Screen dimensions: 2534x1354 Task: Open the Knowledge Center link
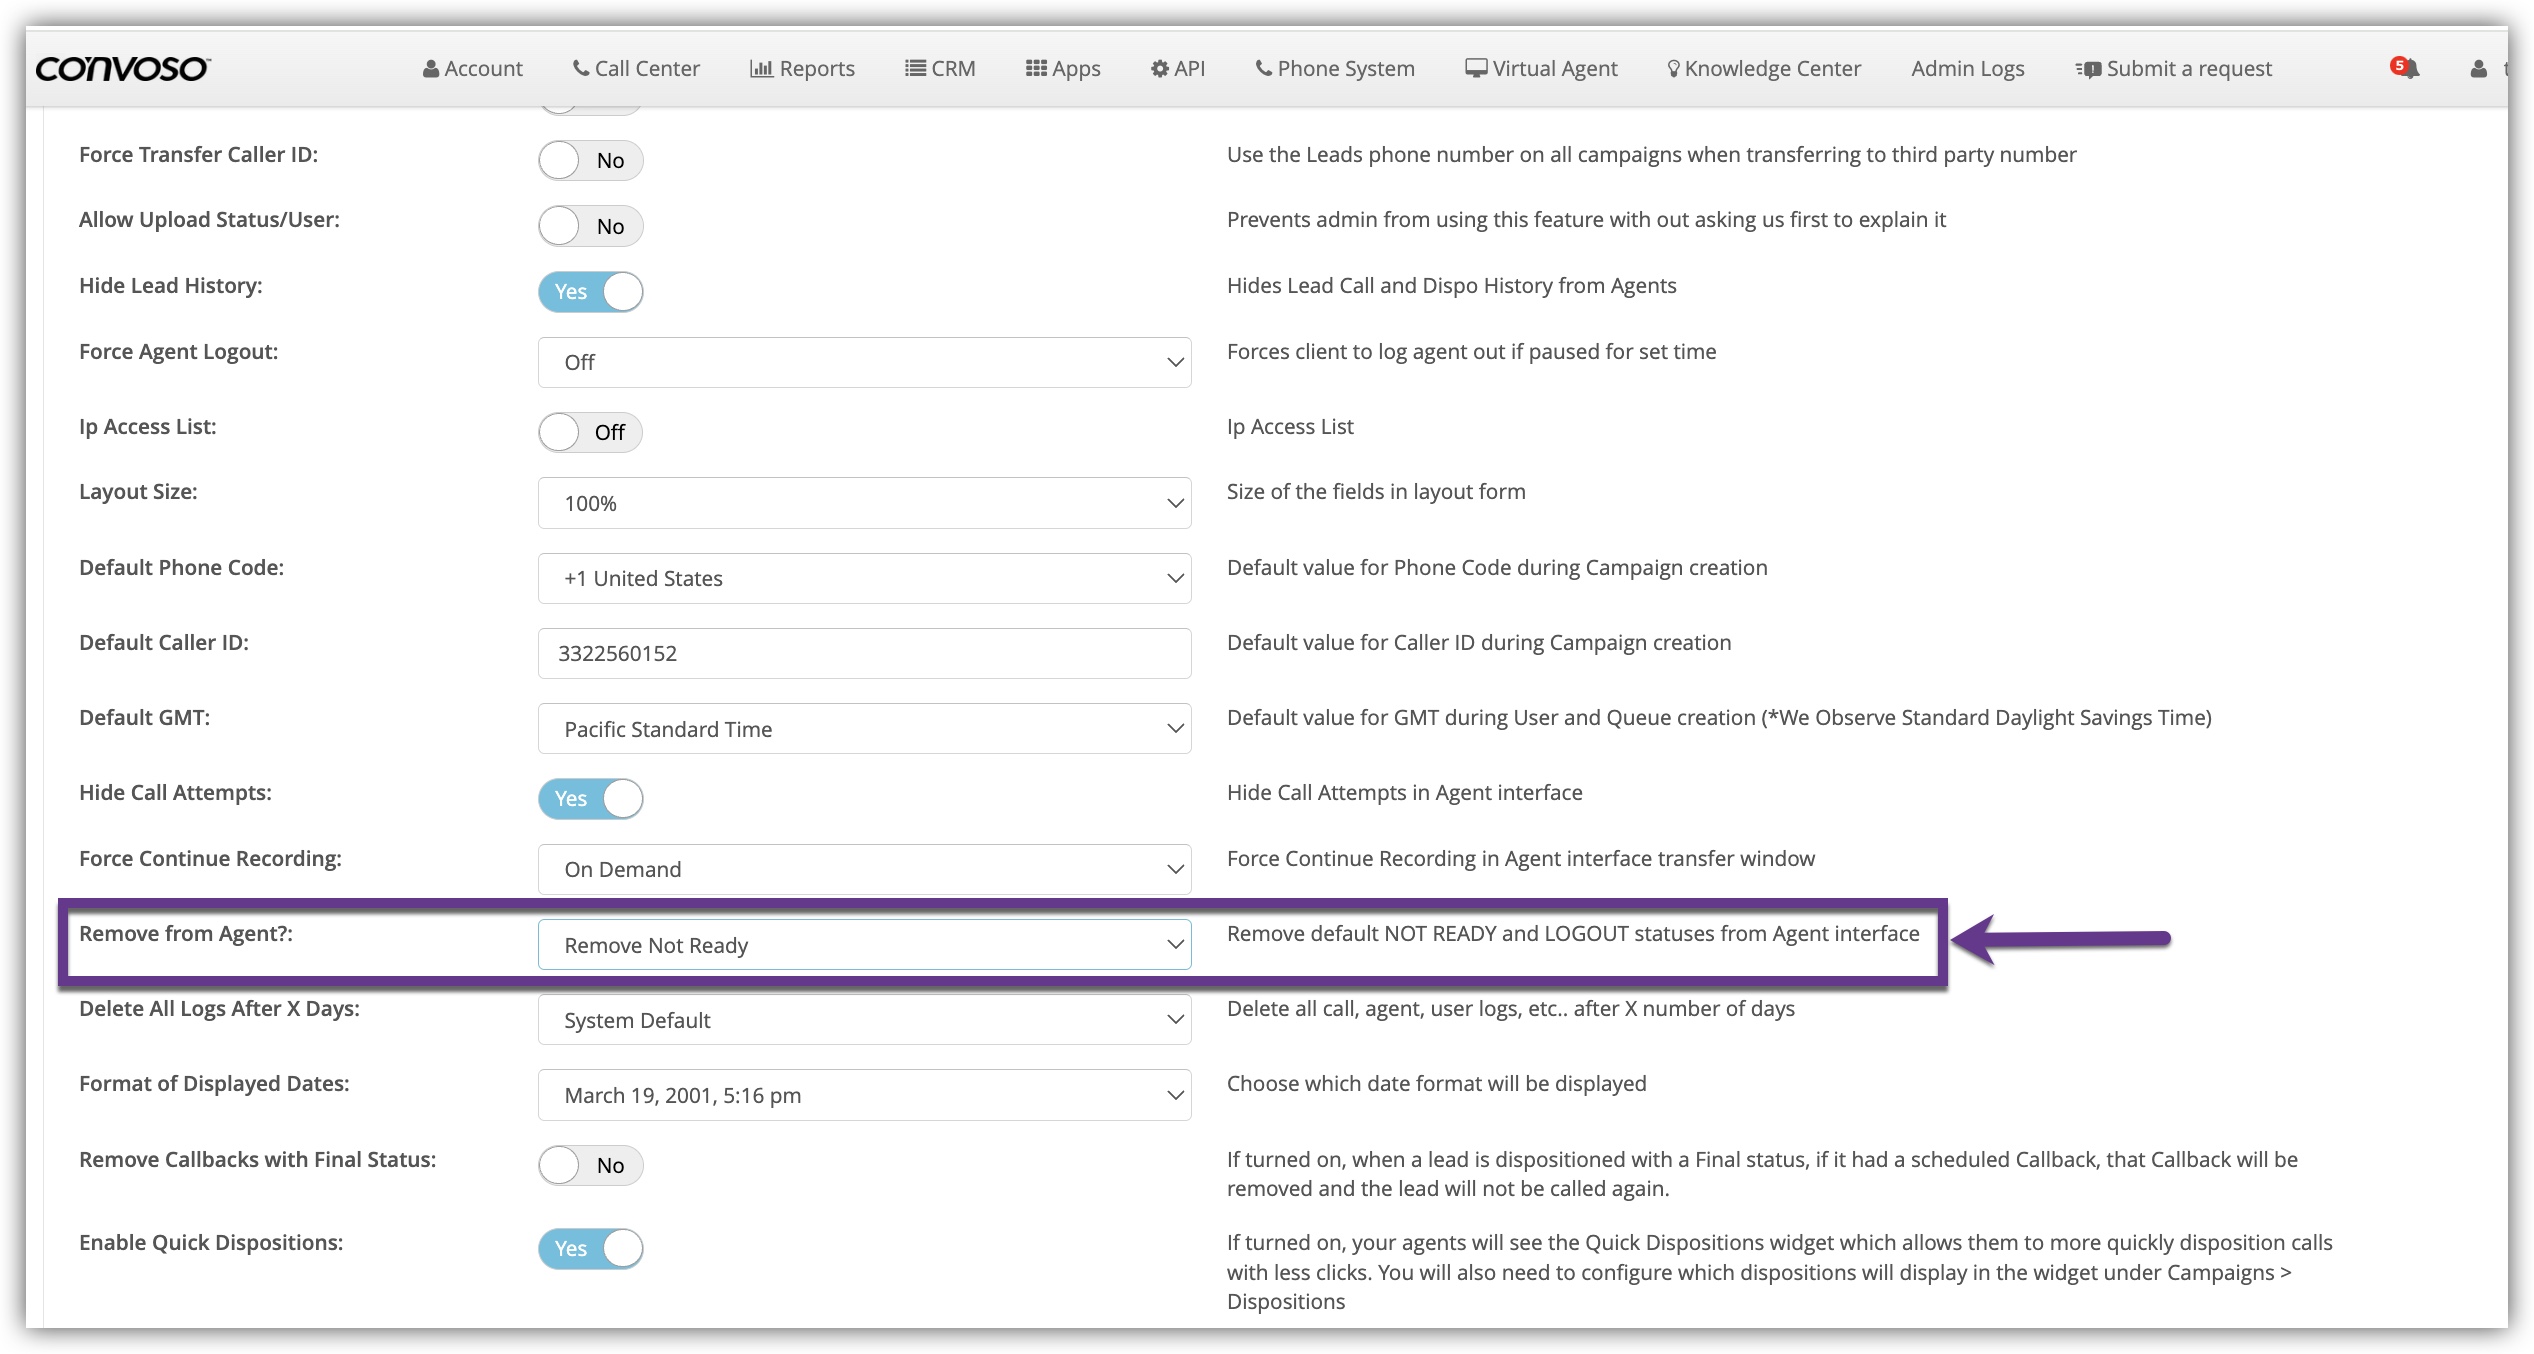pyautogui.click(x=1764, y=68)
